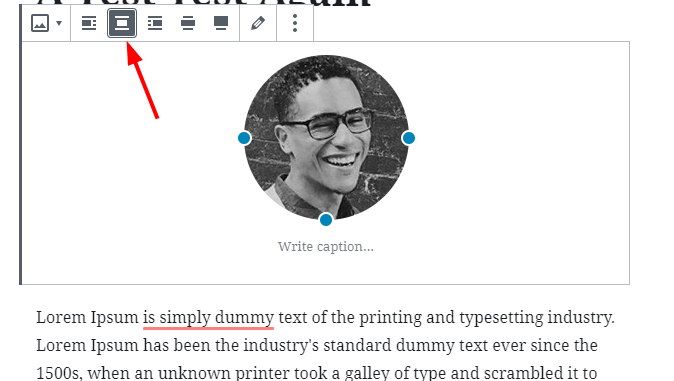Select the Align right icon
674x381 pixels.
click(x=155, y=23)
